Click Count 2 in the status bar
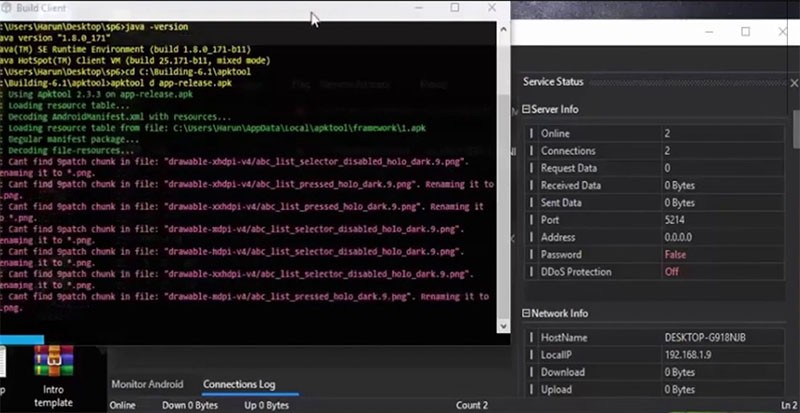The image size is (800, 413). (x=472, y=405)
